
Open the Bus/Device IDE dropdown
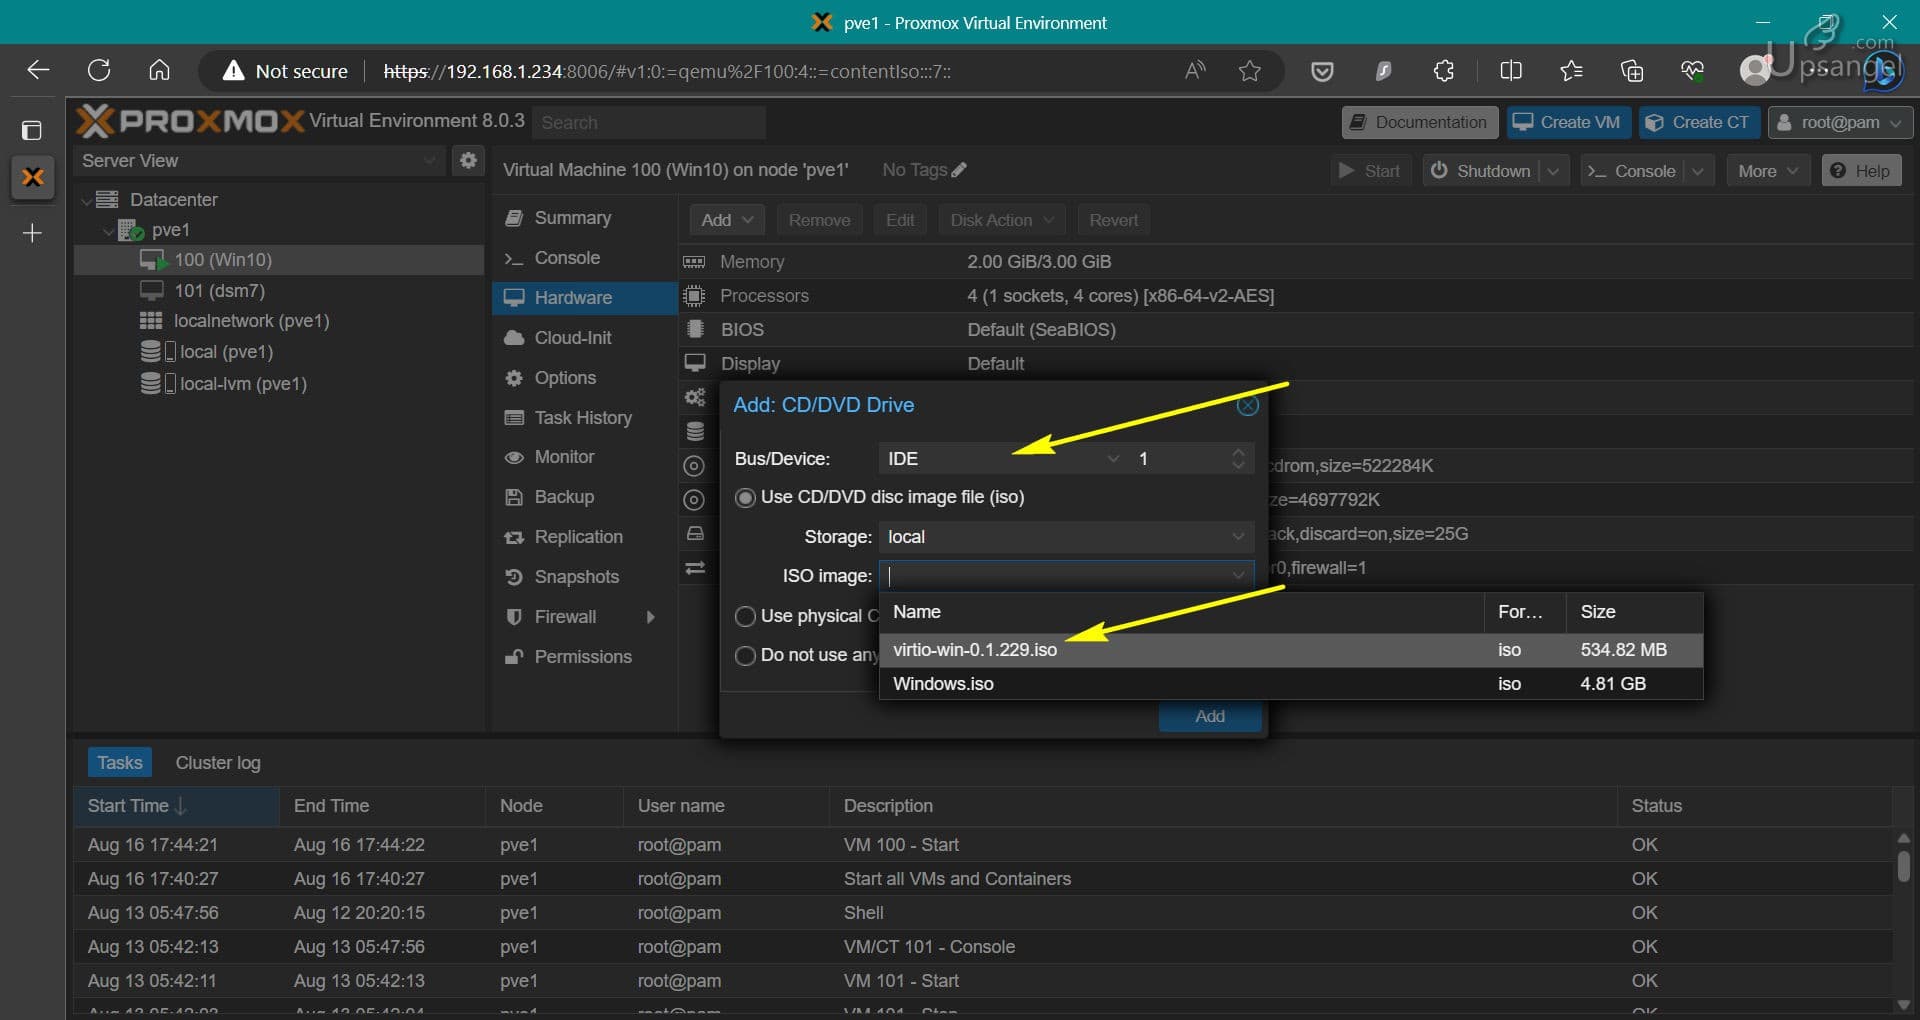(1000, 459)
